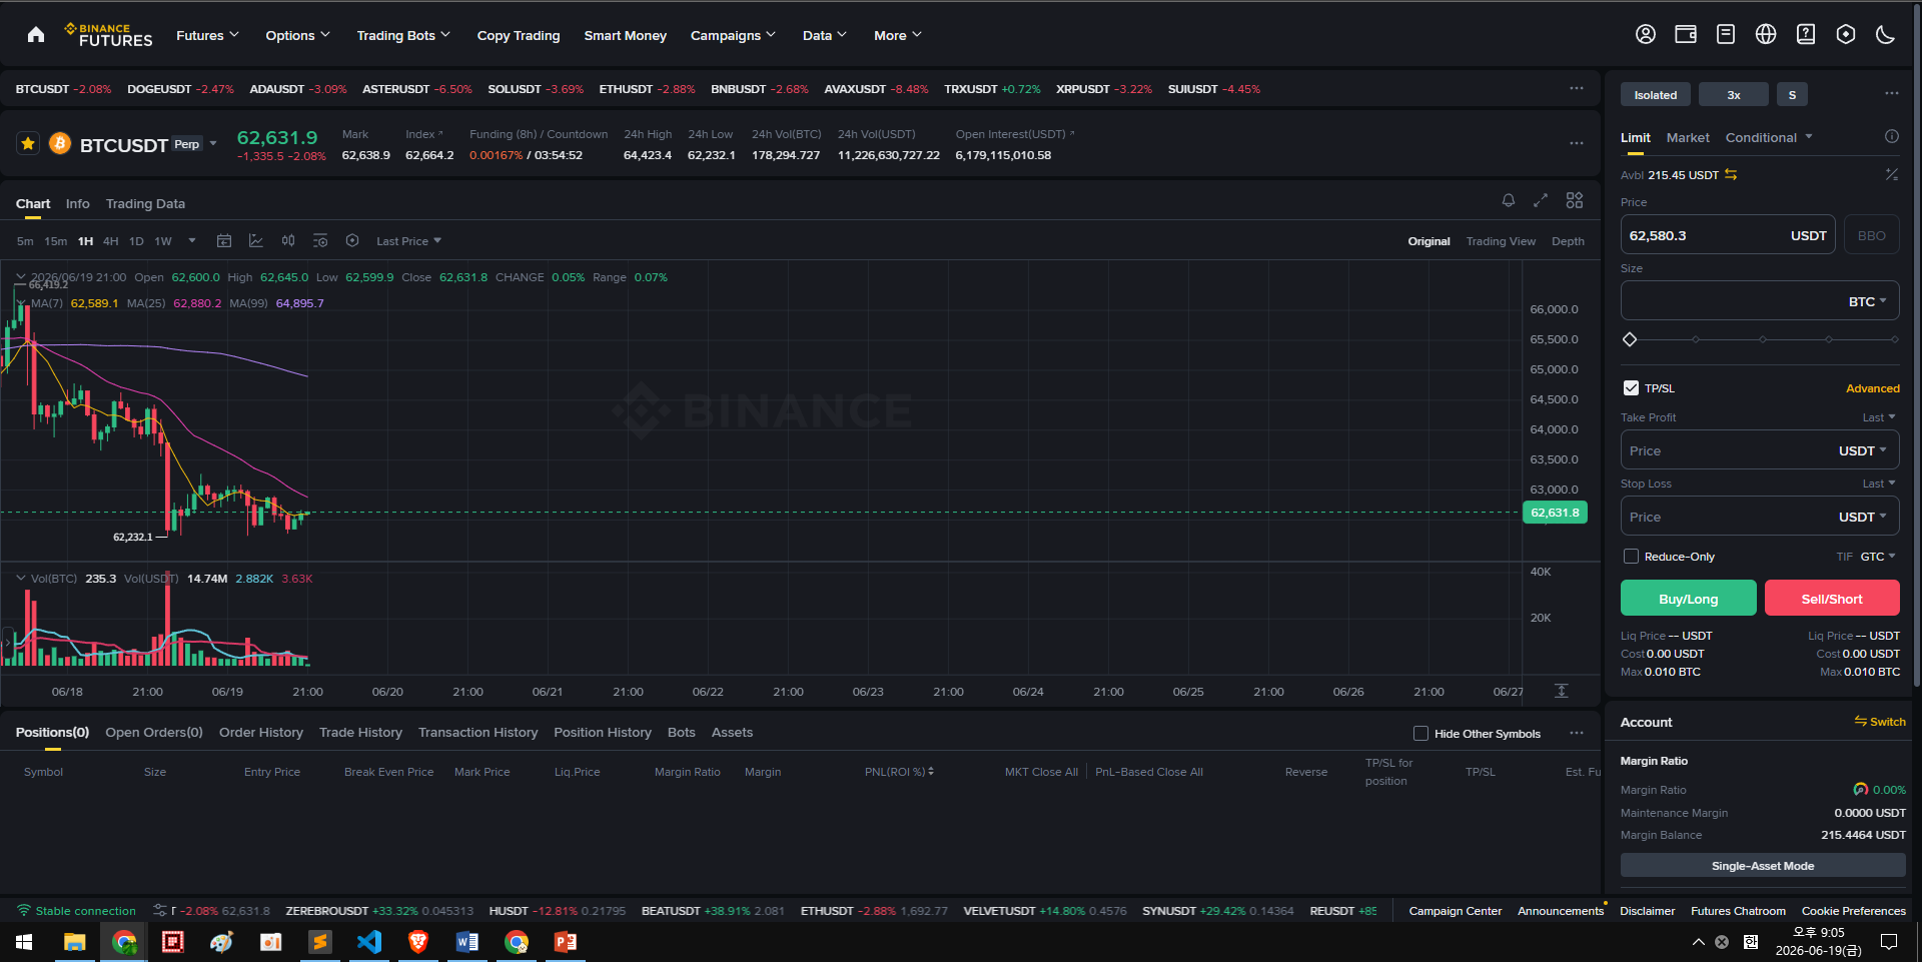Change the Size unit BTC dropdown

point(1868,301)
